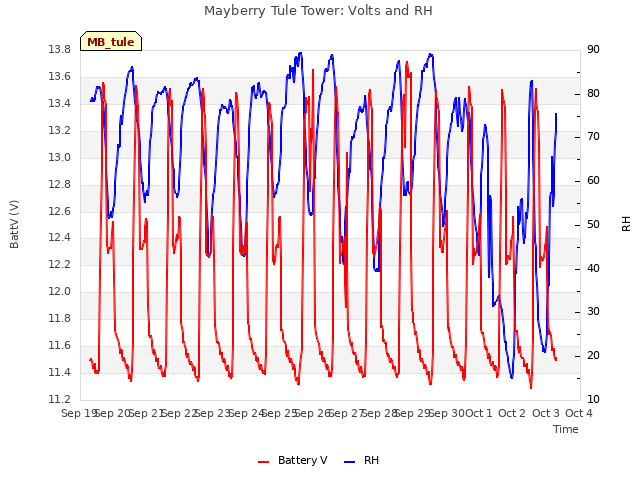The height and width of the screenshot is (480, 640).
Task: Click the 11.2 left axis tick value
Action: [x=60, y=399]
